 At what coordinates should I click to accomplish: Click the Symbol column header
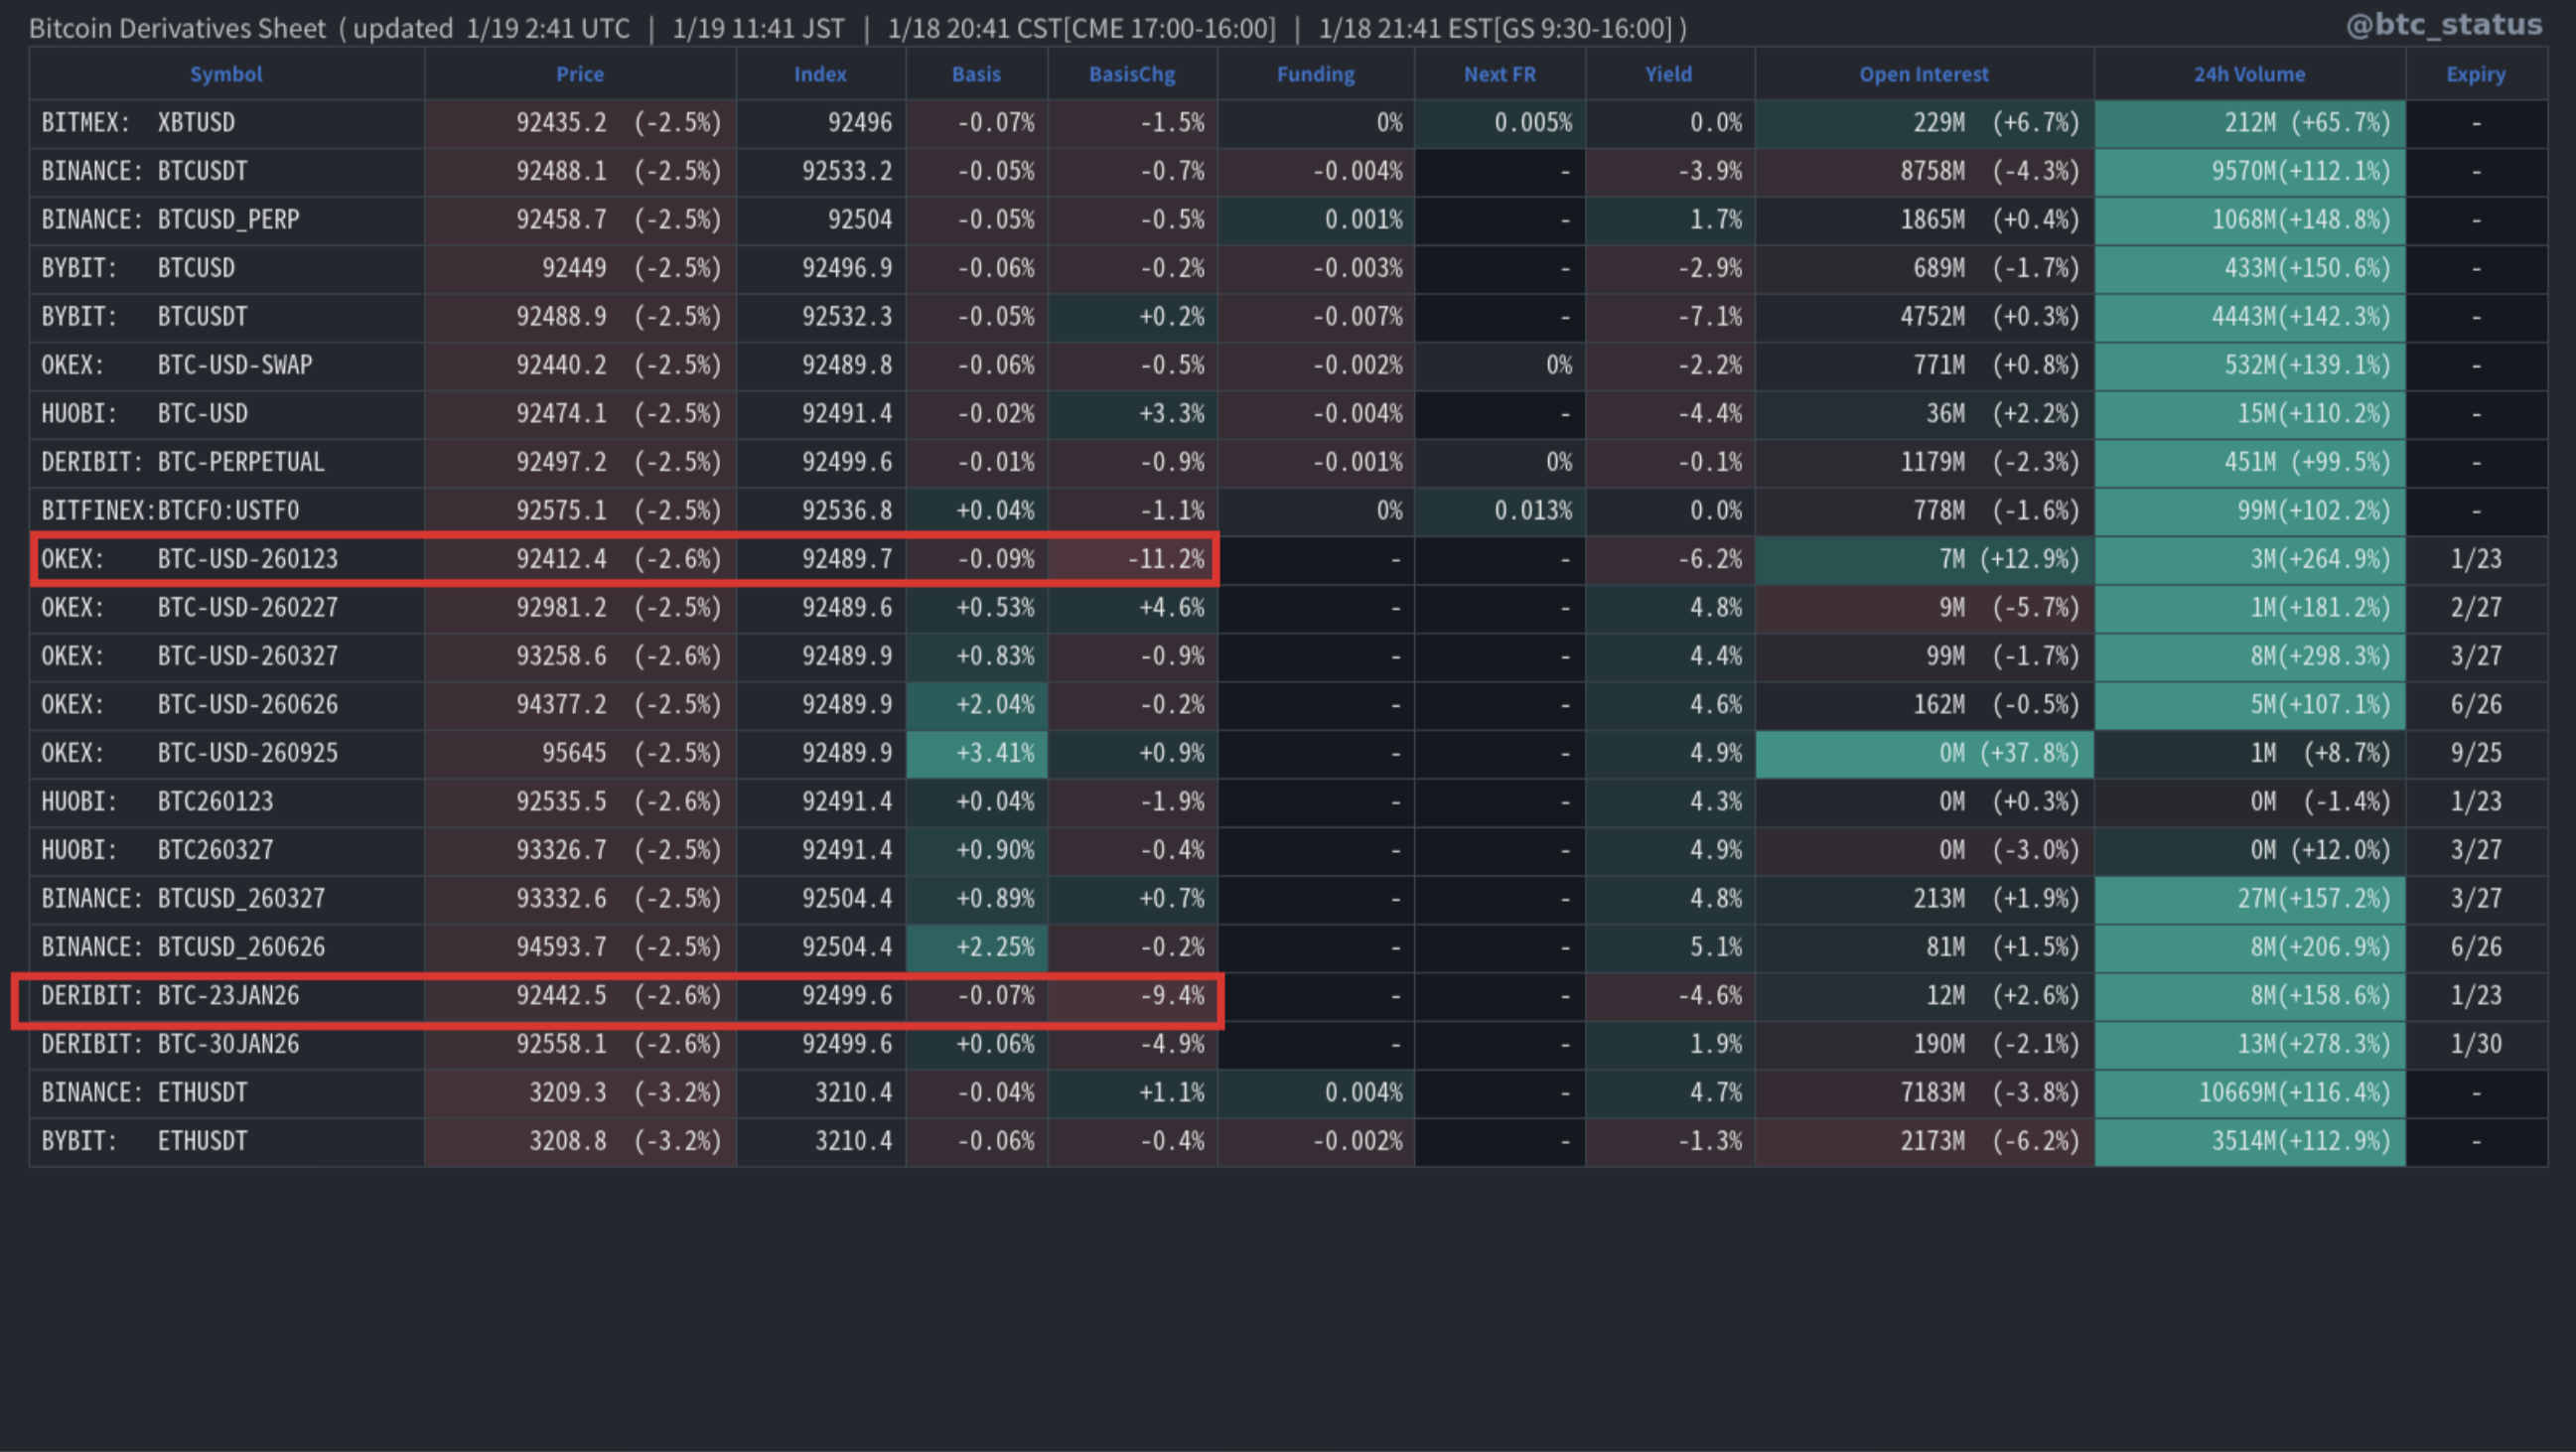coord(226,74)
